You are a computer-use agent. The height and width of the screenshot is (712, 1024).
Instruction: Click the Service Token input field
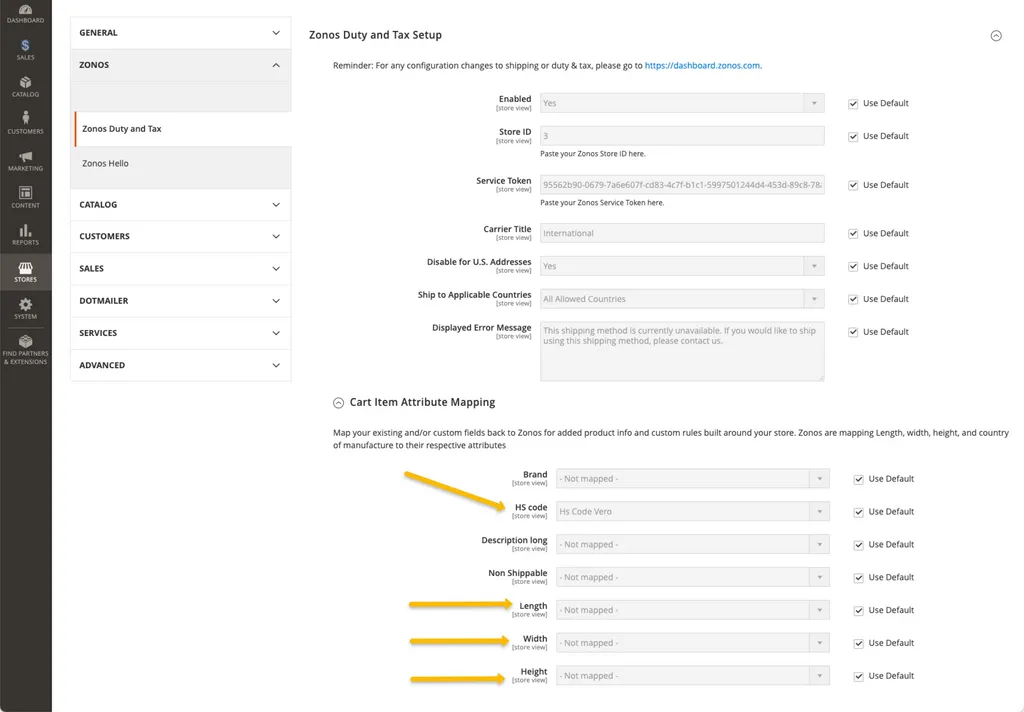click(x=682, y=185)
